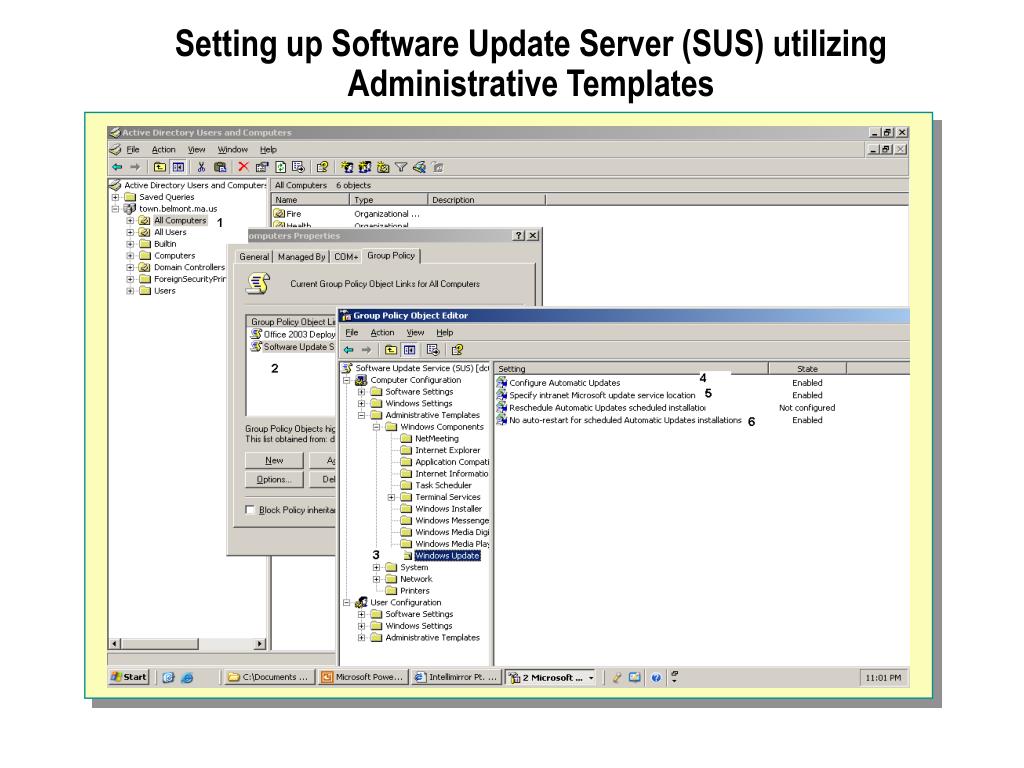Click the horizontal scrollbar thumb in Active Directory tree
The width and height of the screenshot is (1024, 768).
[x=160, y=644]
